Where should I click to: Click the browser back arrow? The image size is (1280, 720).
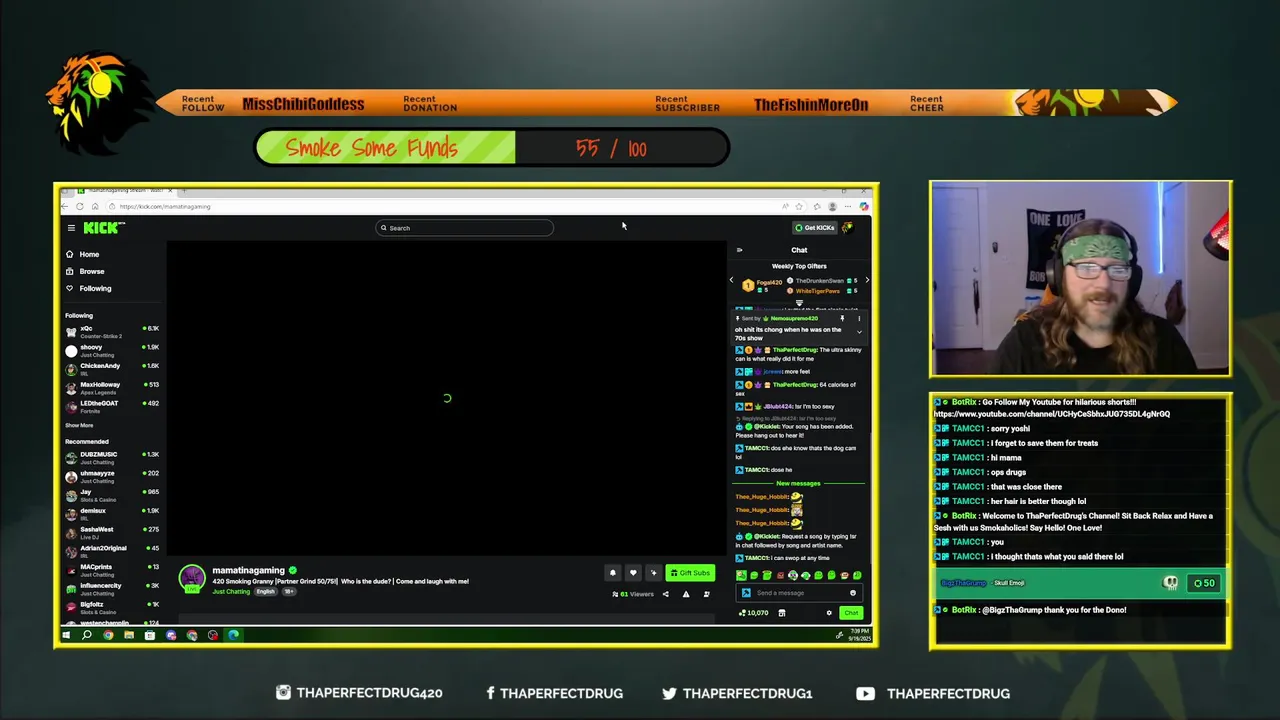64,206
